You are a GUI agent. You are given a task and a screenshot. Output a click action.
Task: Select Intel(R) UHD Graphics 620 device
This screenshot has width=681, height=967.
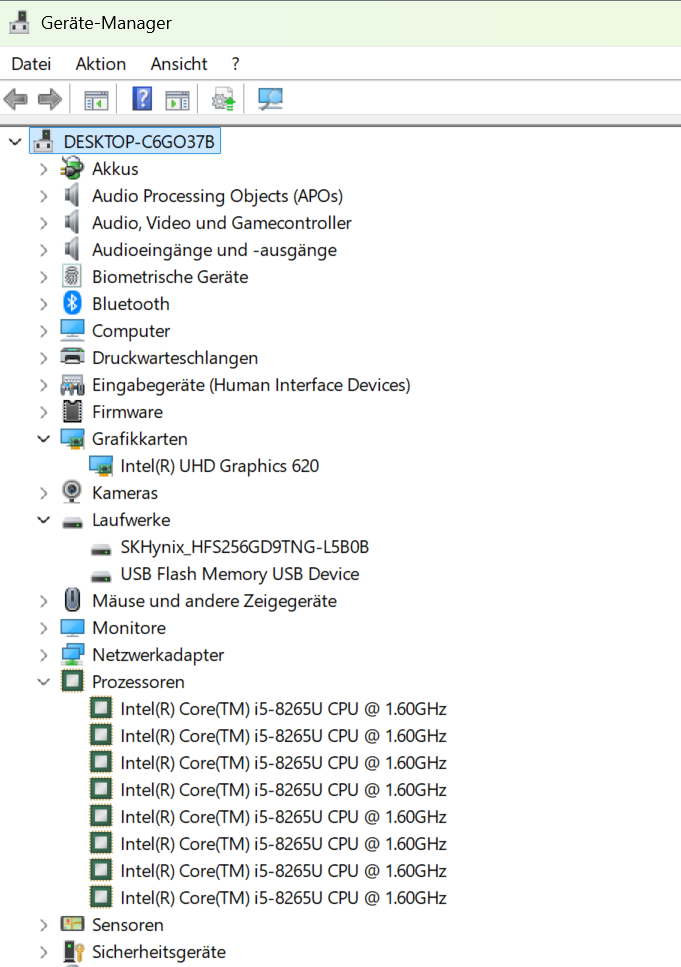[220, 466]
